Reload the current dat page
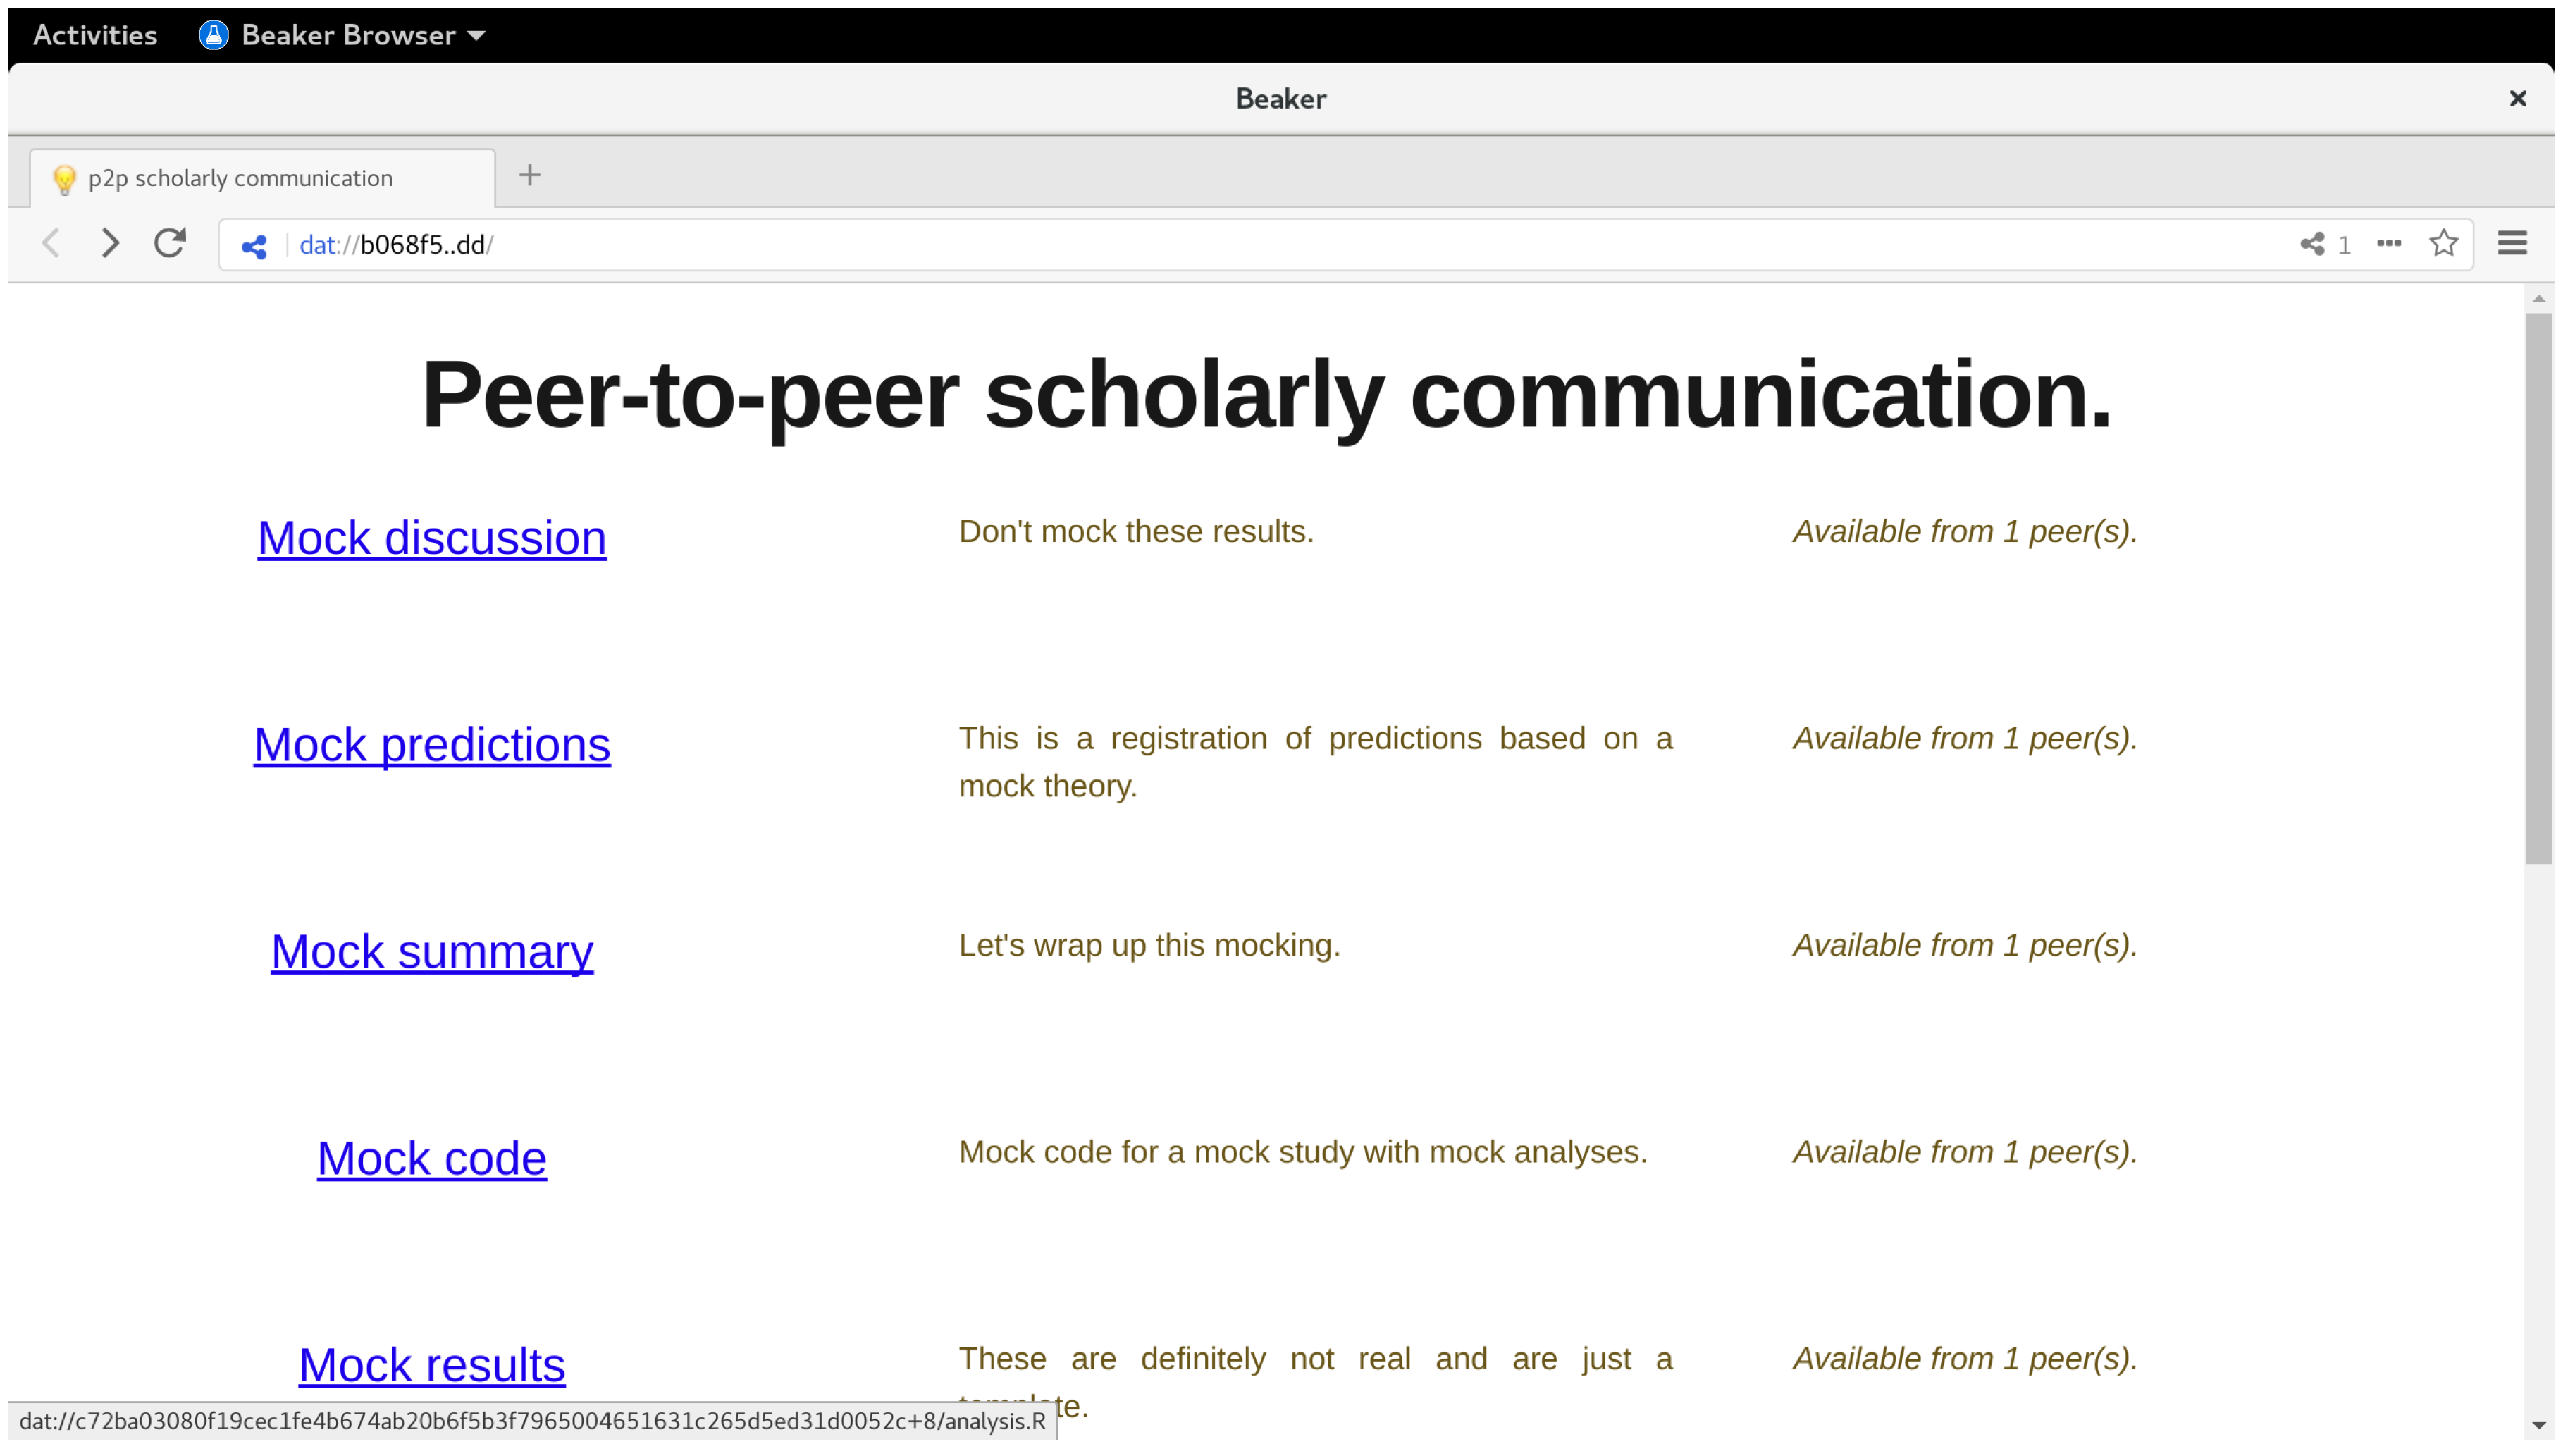The image size is (2568, 1456). (x=170, y=243)
